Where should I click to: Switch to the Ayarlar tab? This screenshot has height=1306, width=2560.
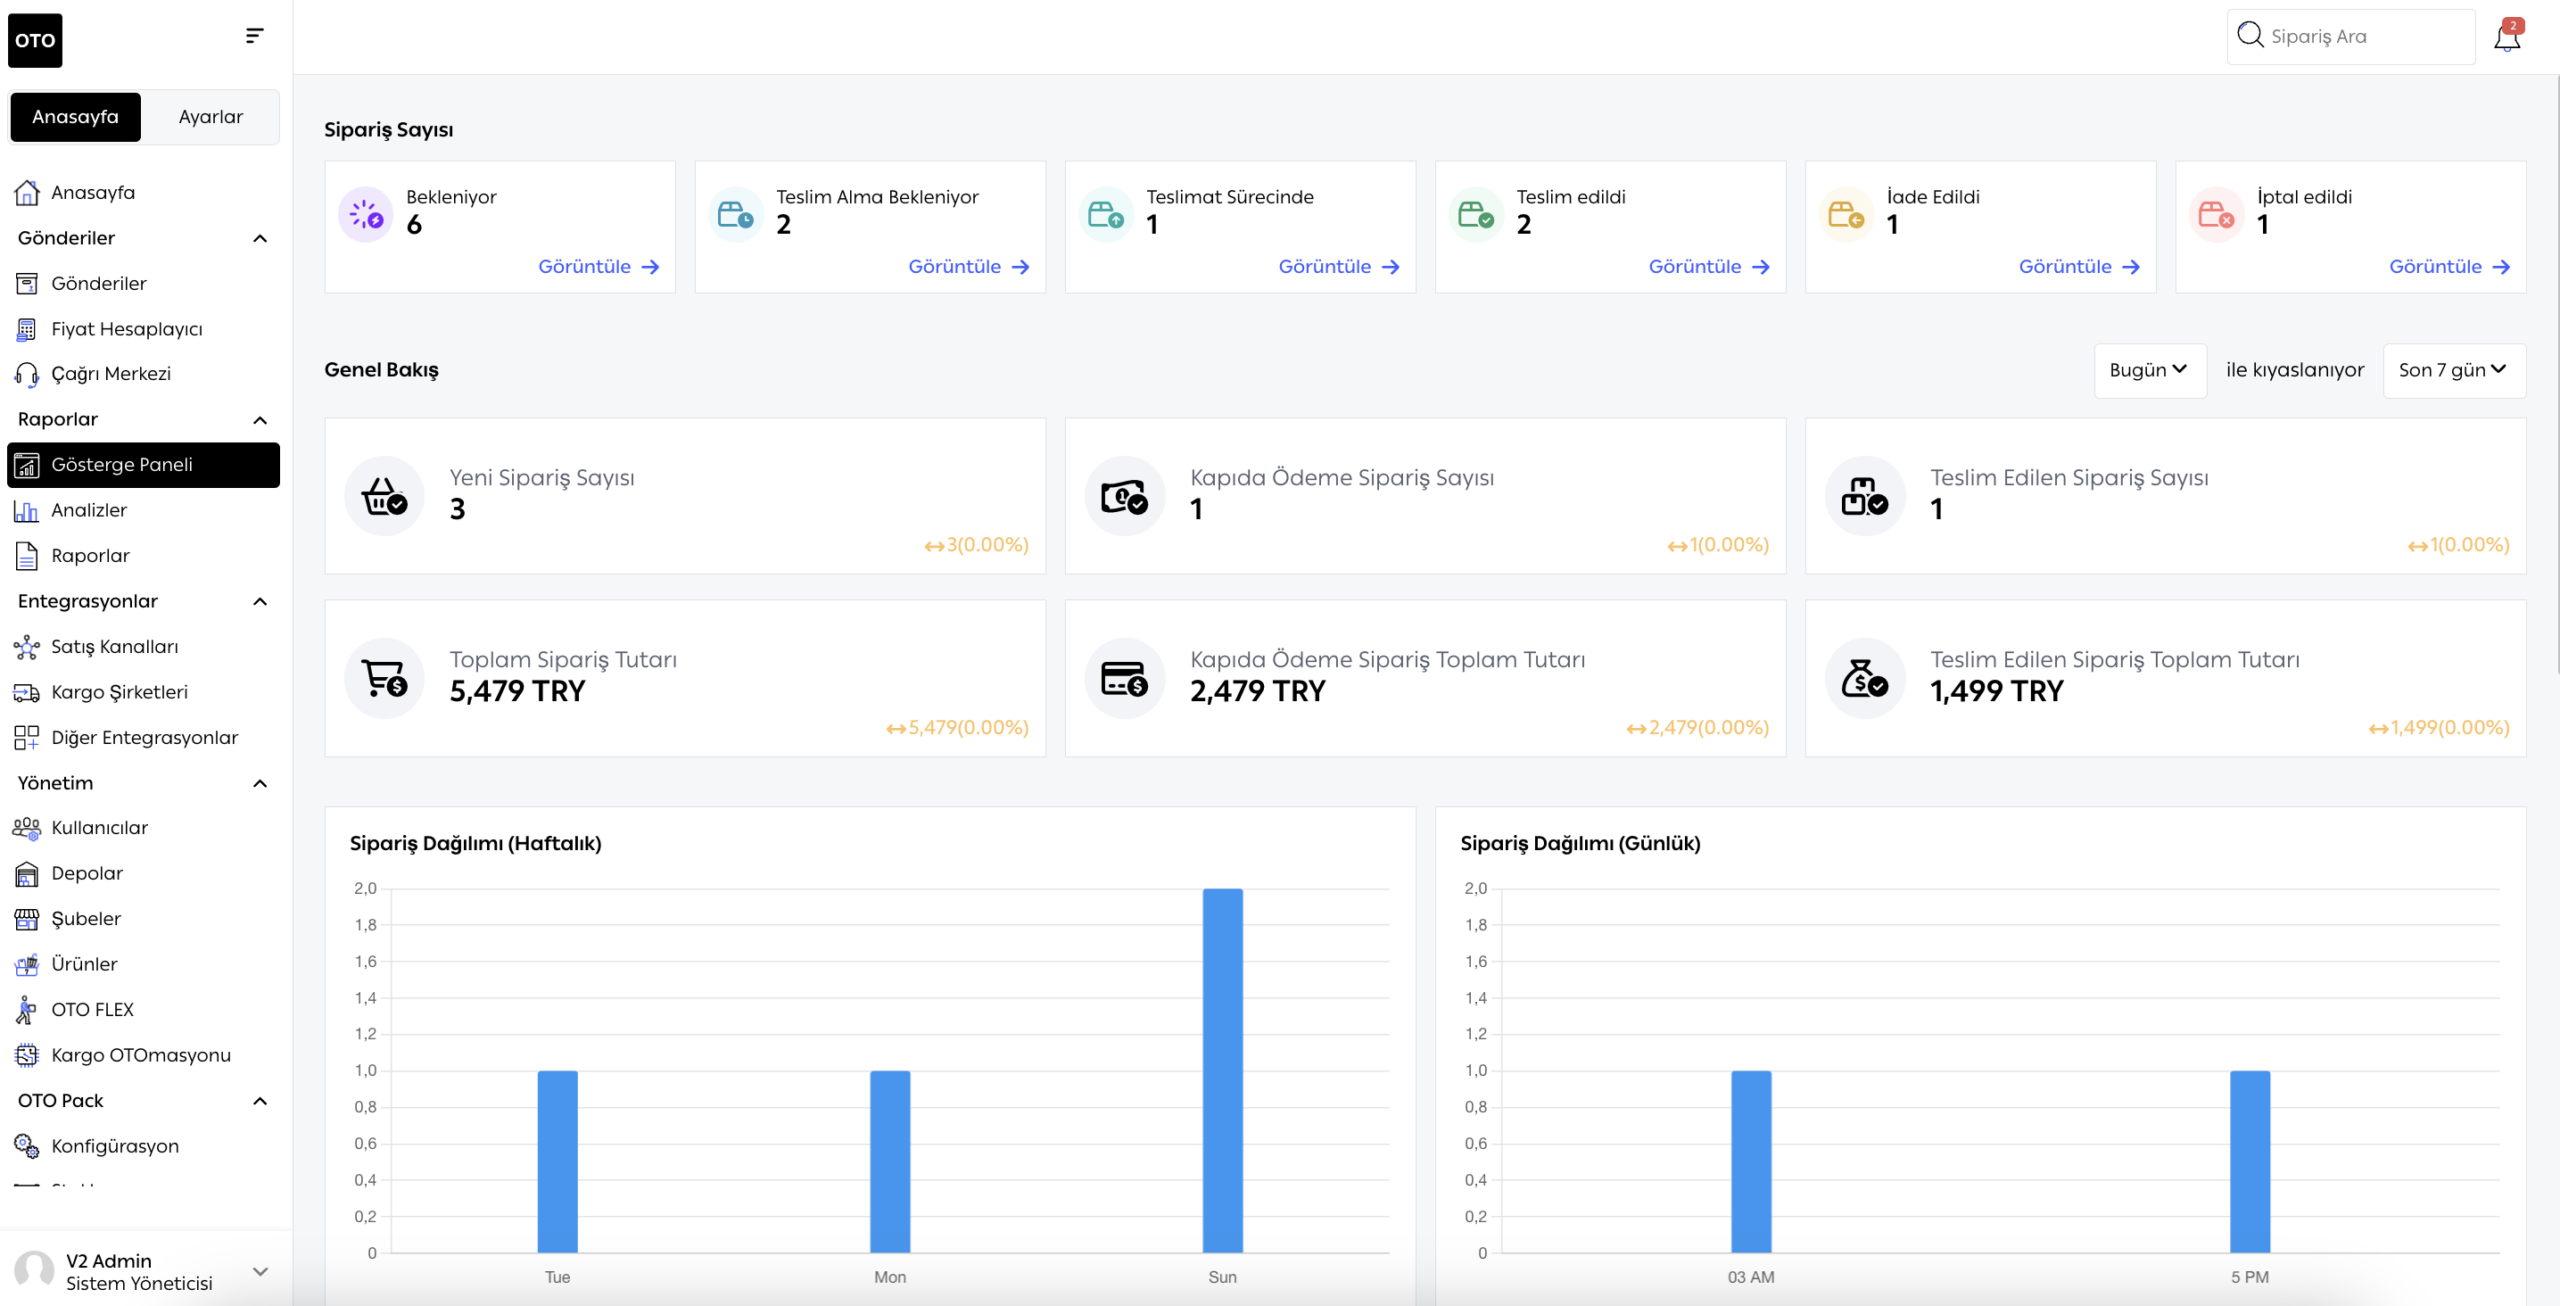(x=211, y=117)
